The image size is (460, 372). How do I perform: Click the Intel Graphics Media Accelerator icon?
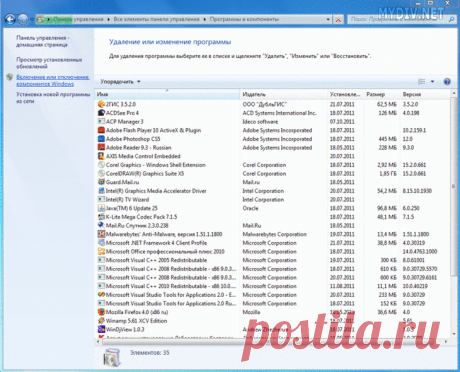(x=101, y=191)
